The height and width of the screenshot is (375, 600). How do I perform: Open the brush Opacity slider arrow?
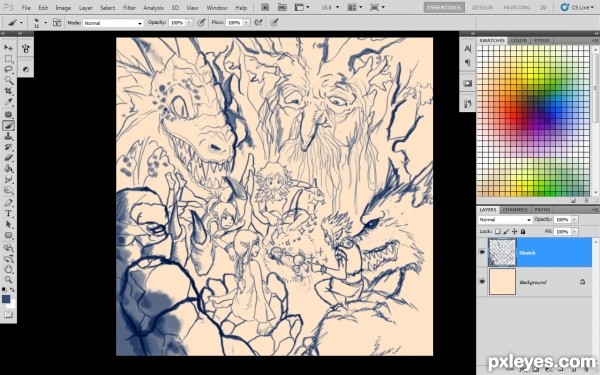click(x=189, y=23)
